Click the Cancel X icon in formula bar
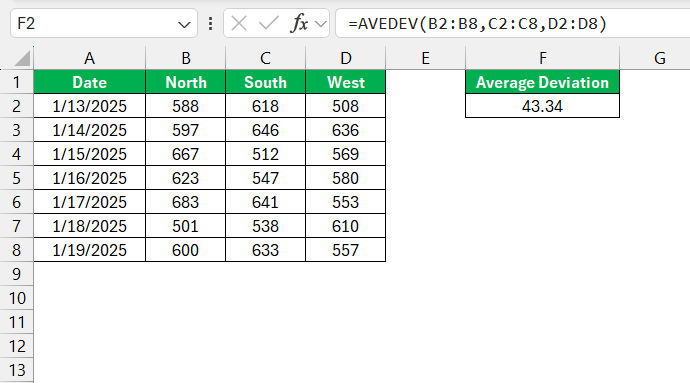This screenshot has width=690, height=383. [x=239, y=23]
